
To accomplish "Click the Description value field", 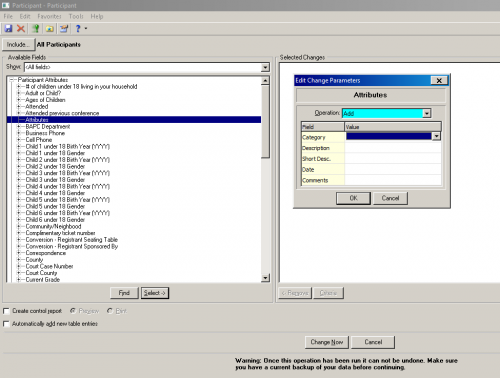I will point(393,148).
